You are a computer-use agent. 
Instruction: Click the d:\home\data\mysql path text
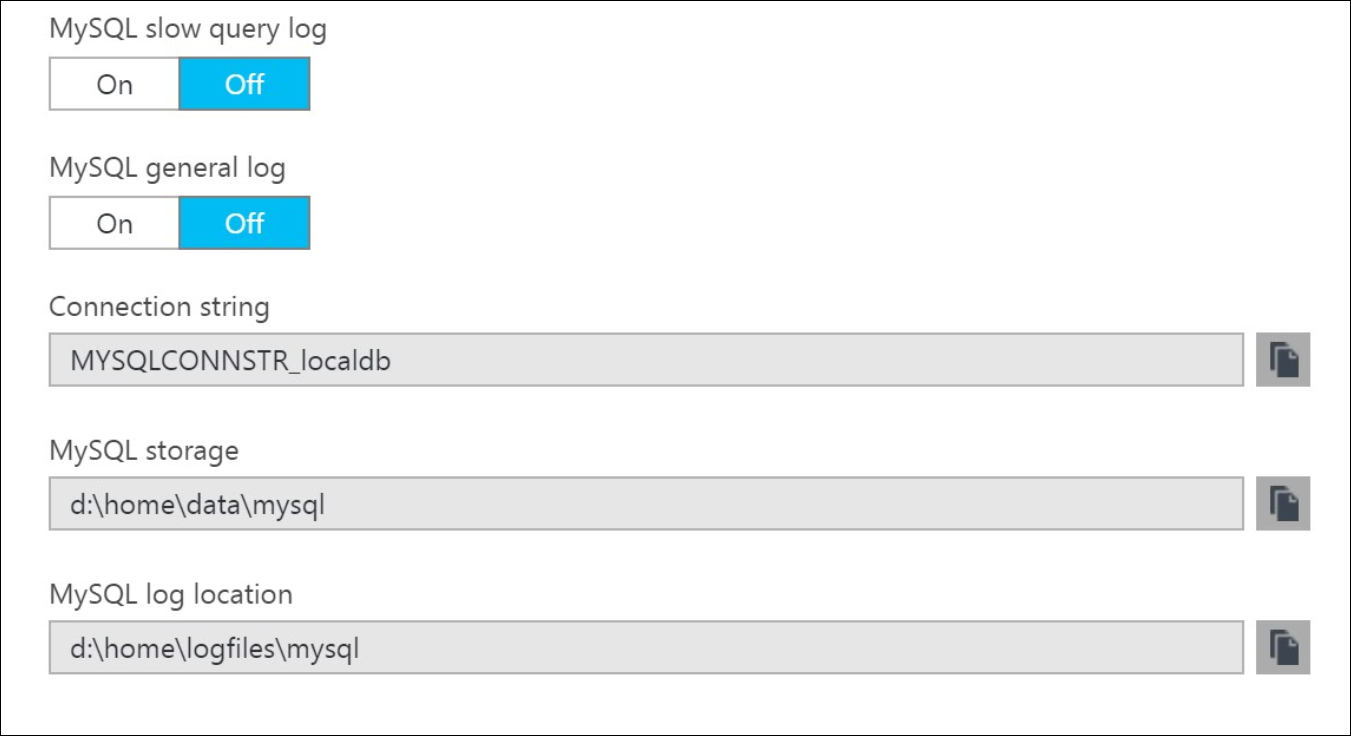tap(197, 505)
